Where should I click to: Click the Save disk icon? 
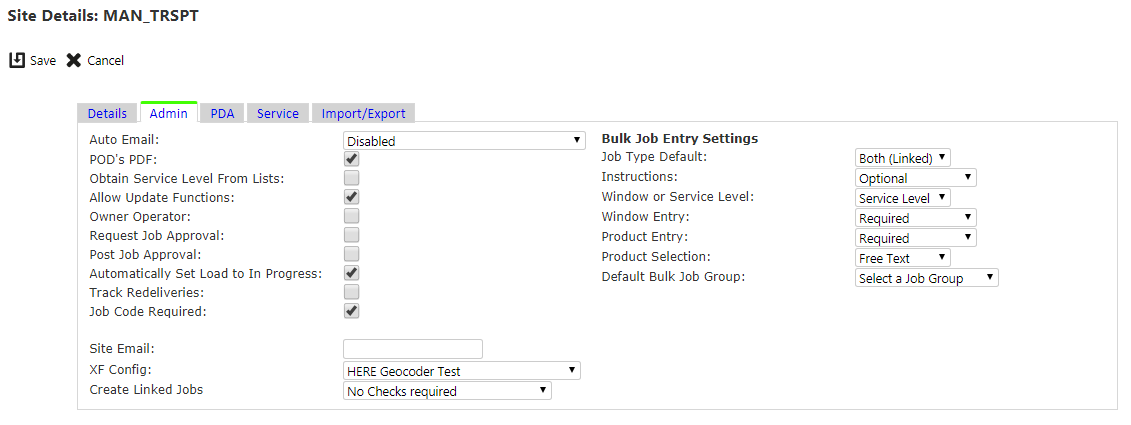pos(17,61)
